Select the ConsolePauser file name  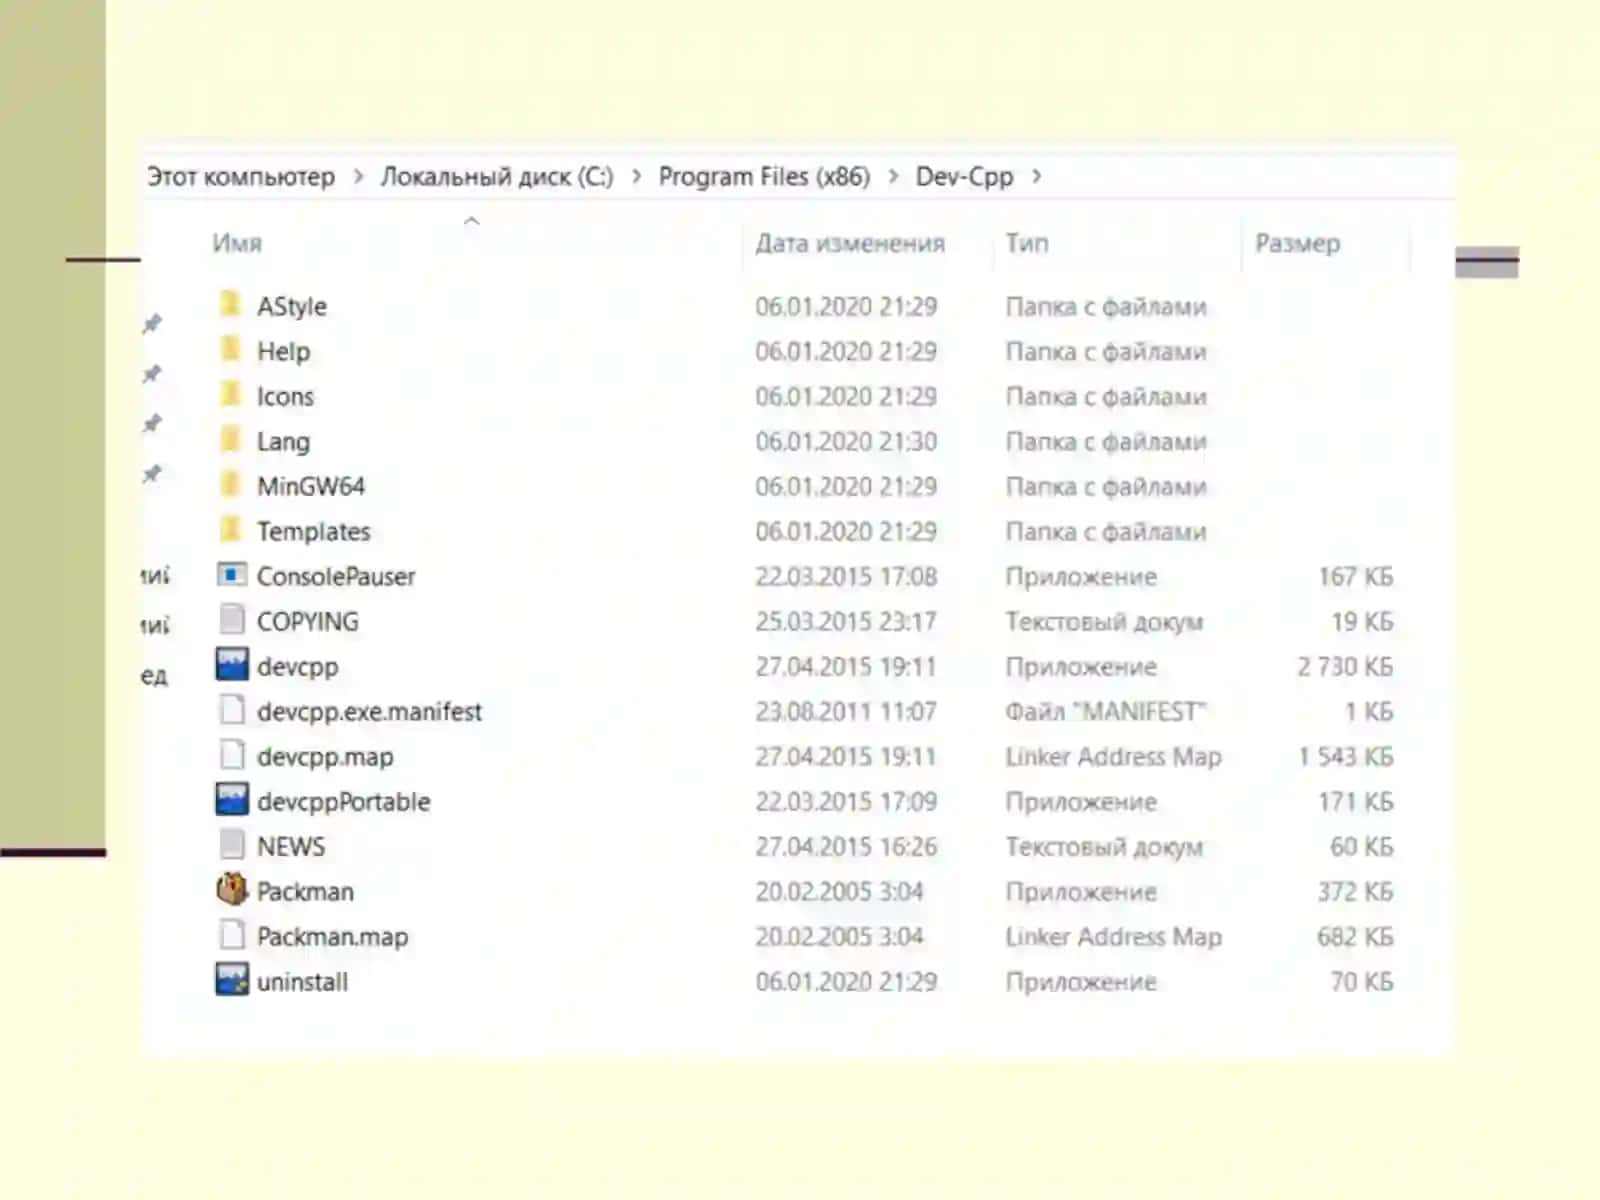pos(336,576)
